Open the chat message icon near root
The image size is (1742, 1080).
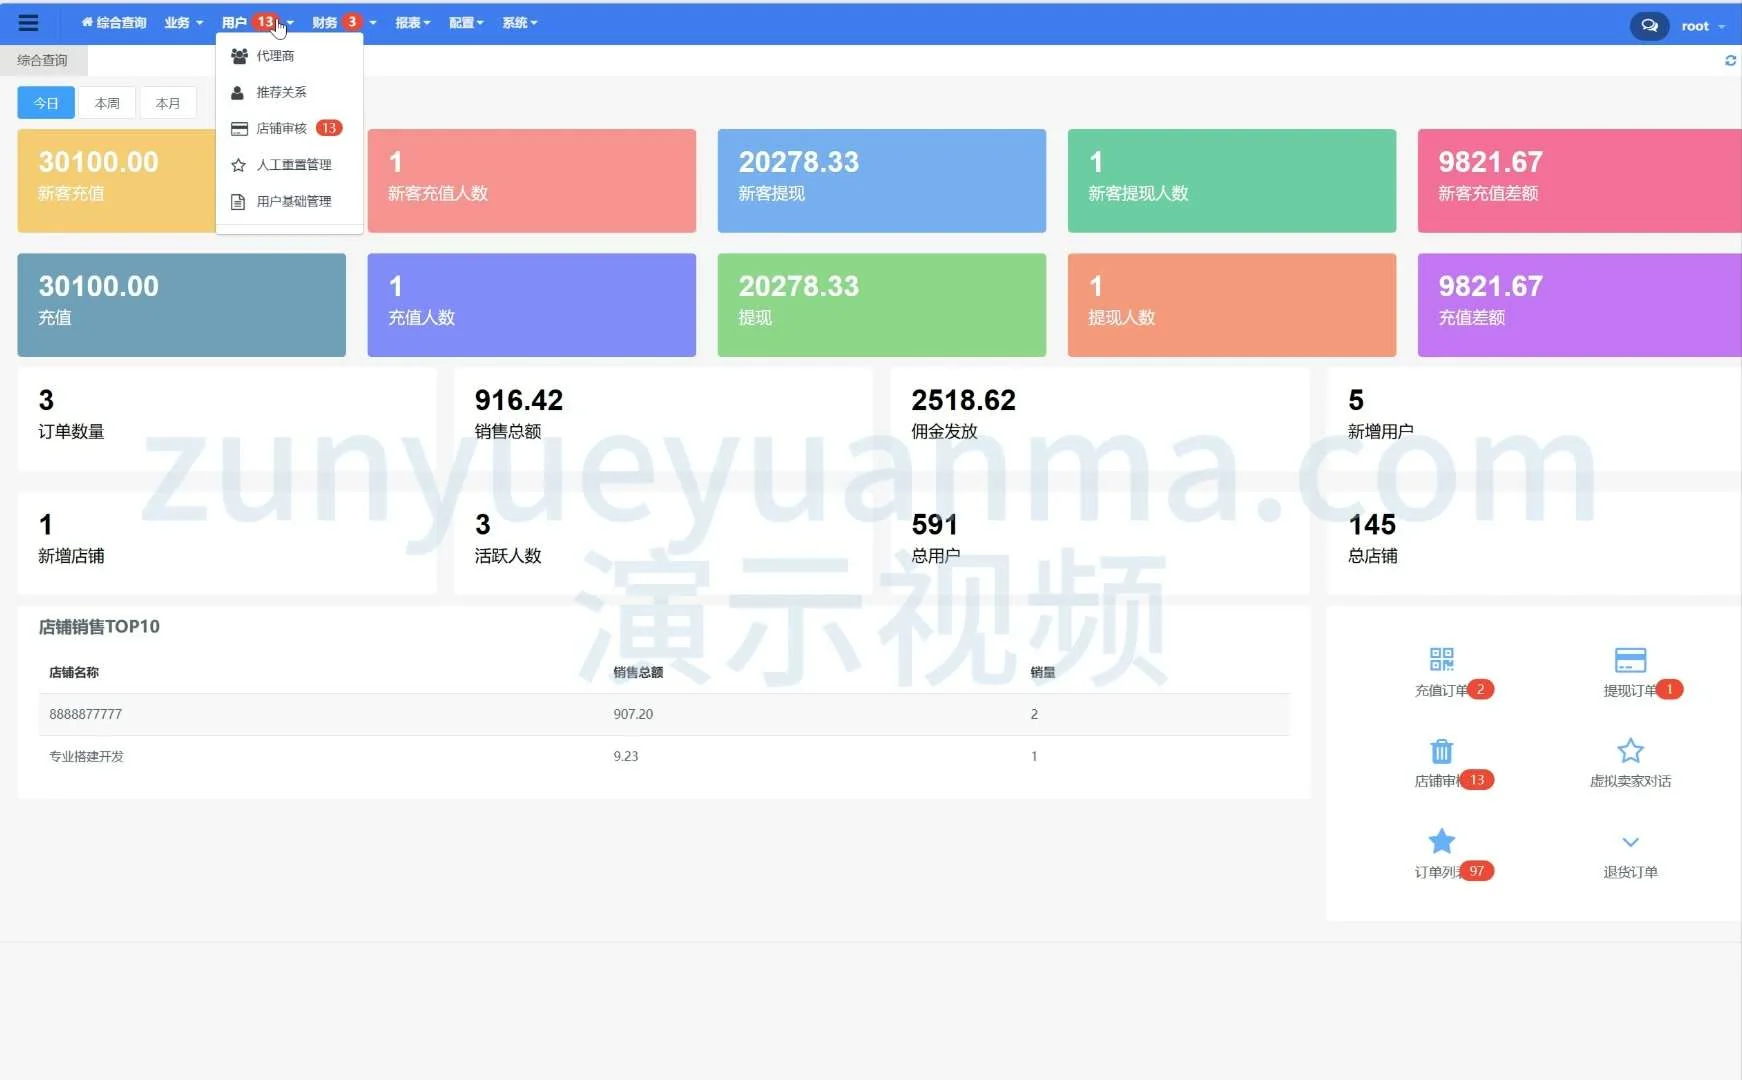[1649, 26]
